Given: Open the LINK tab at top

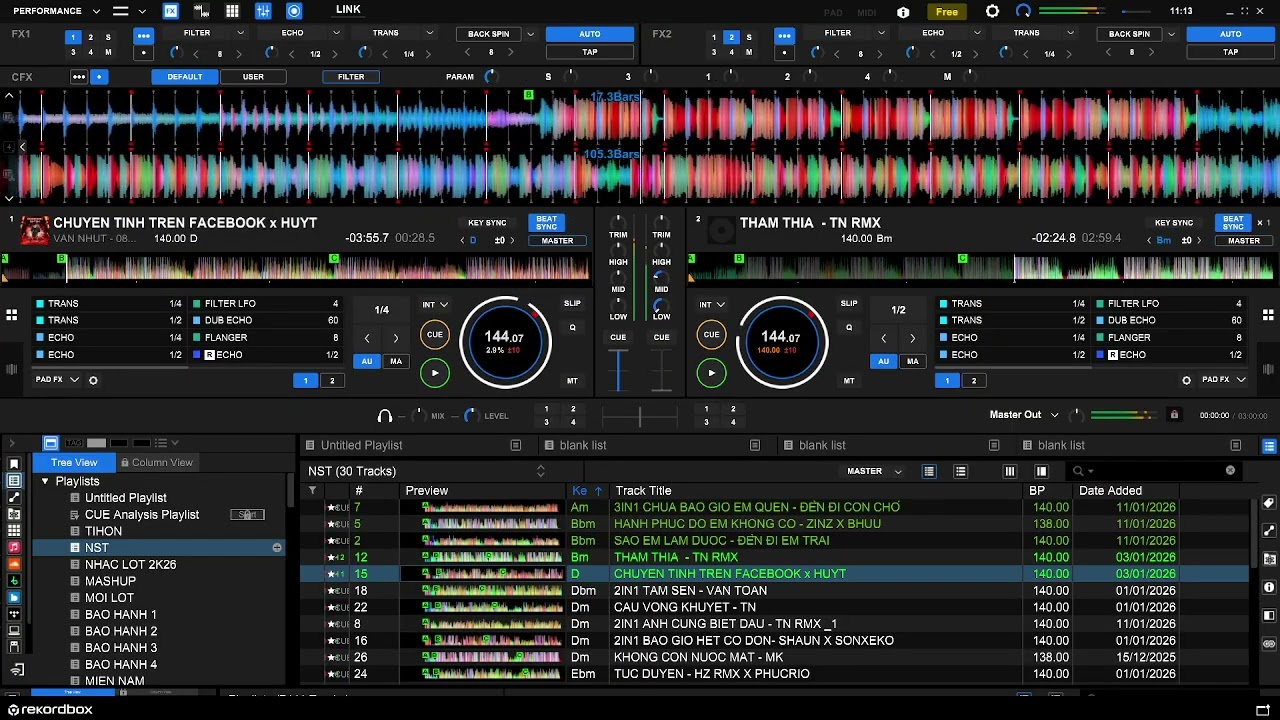Looking at the screenshot, I should [x=348, y=9].
